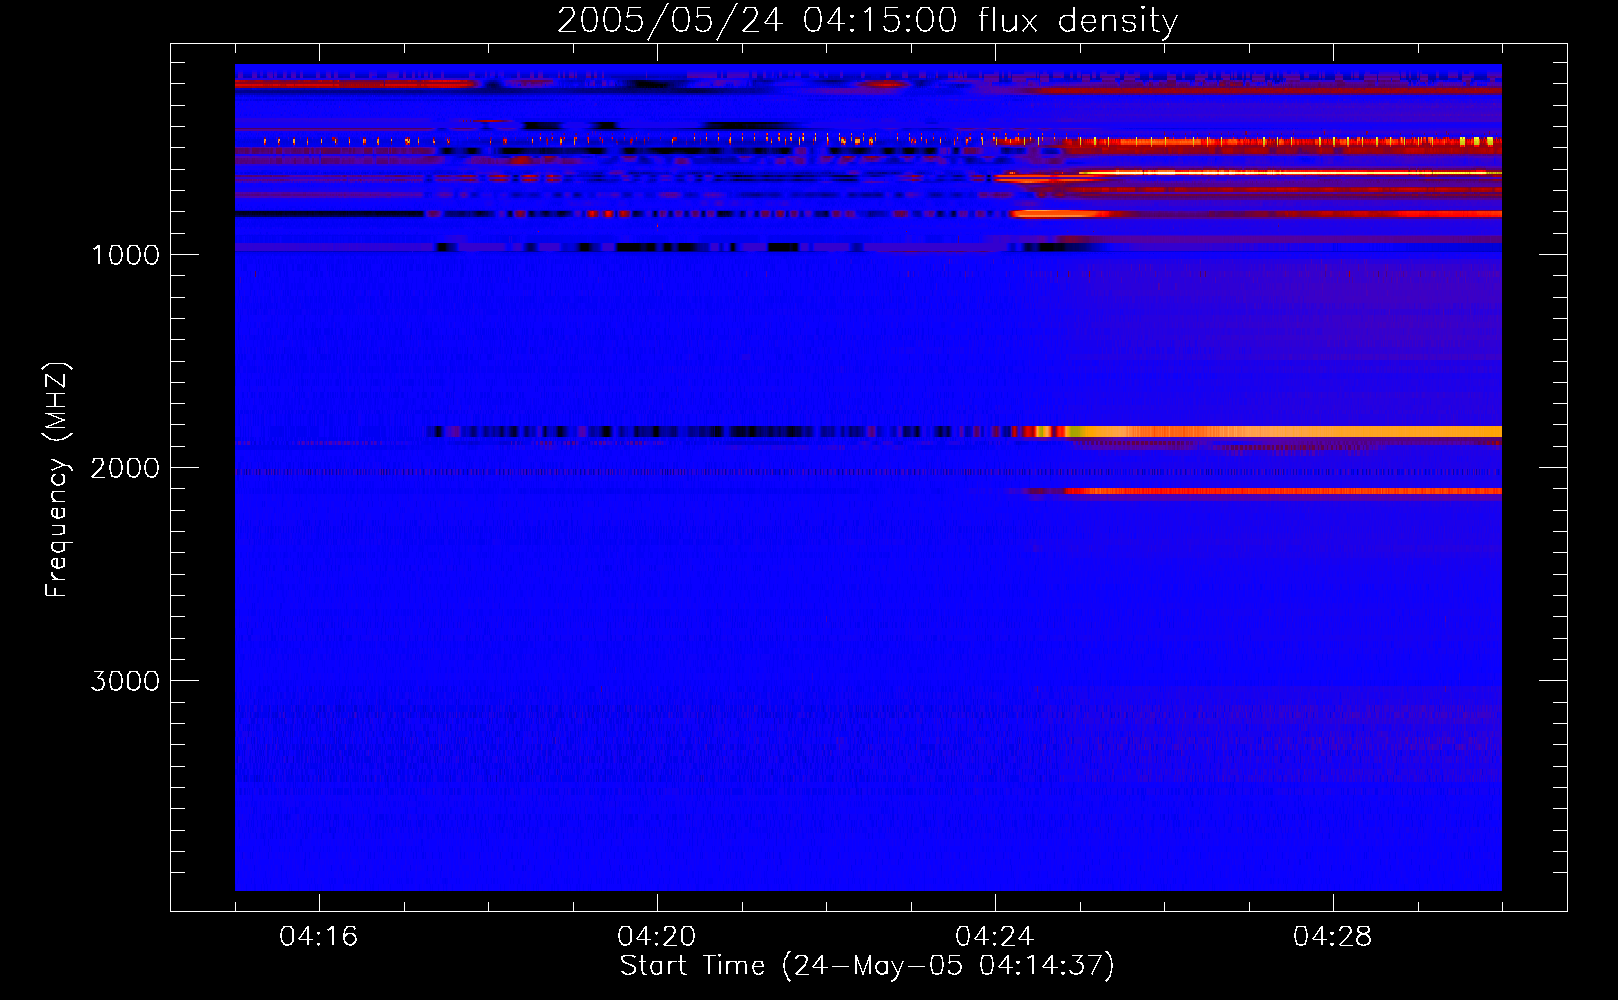Click the 'Frequency (MHZ)' axis label
The width and height of the screenshot is (1618, 1000).
point(58,480)
